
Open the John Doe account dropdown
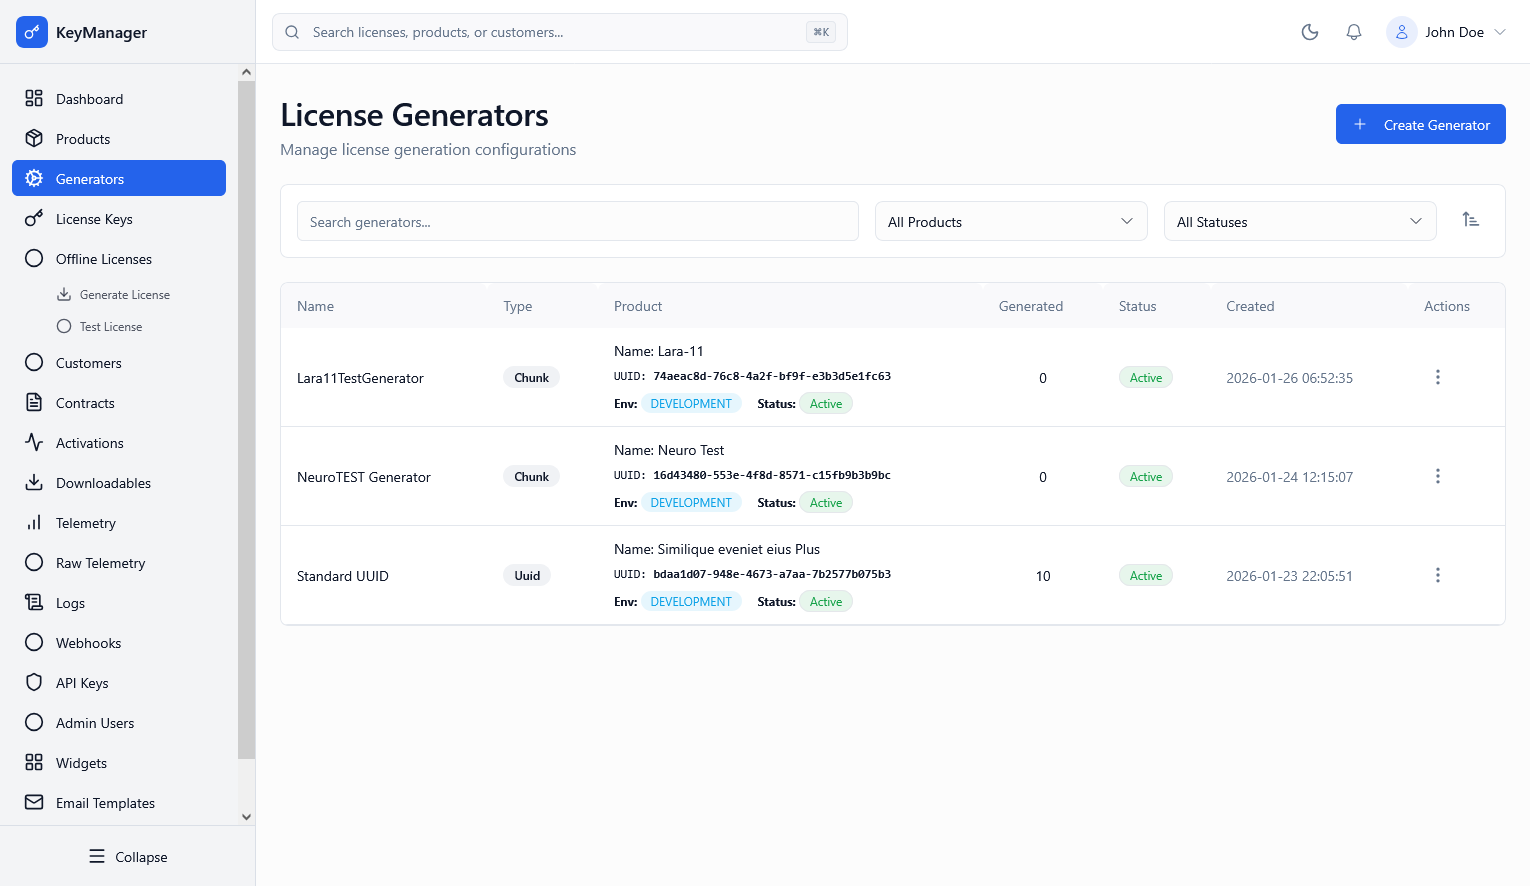pos(1447,32)
